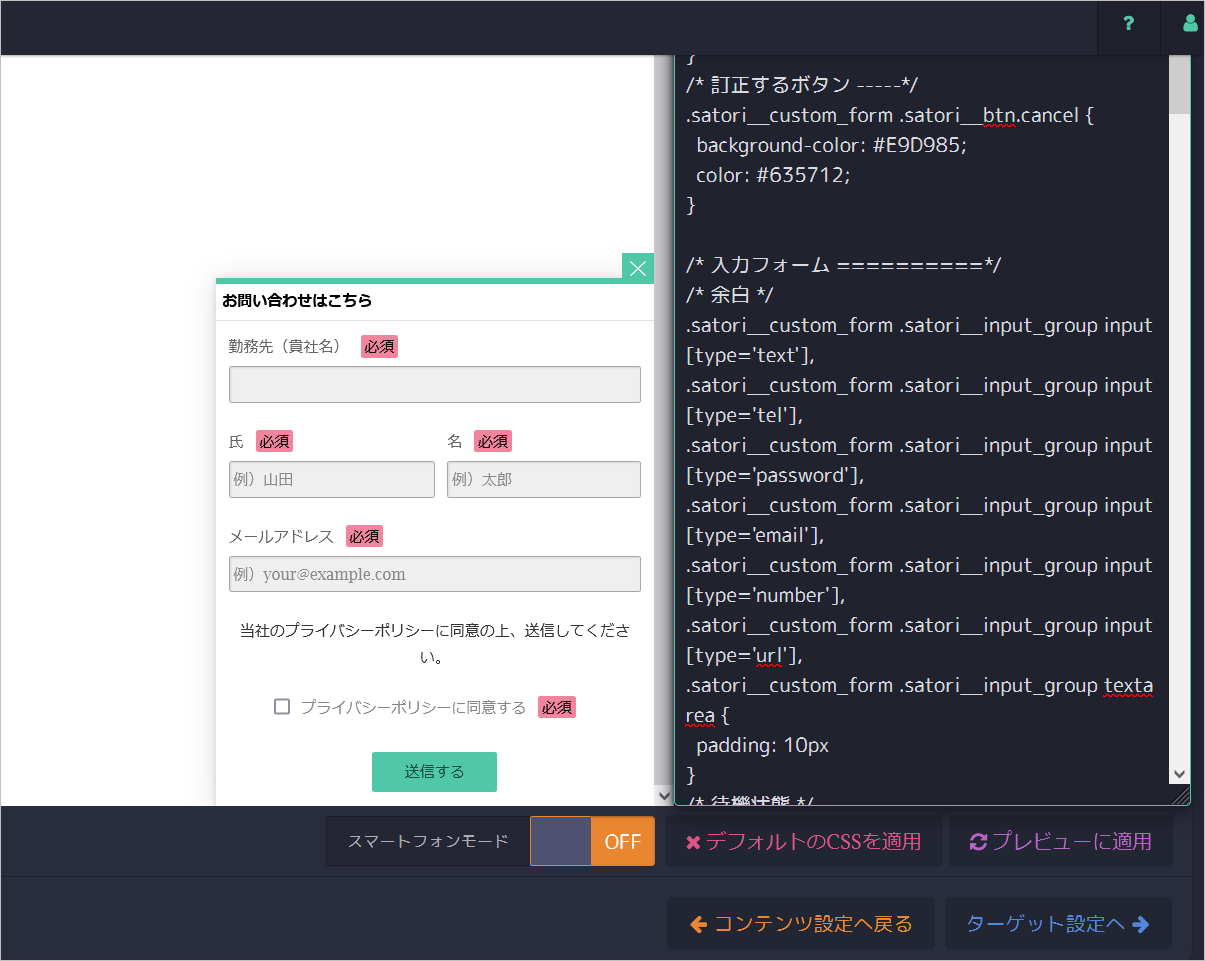Viewport: 1205px width, 961px height.
Task: Focus the 氏 field with 山田 placeholder
Action: click(x=331, y=479)
